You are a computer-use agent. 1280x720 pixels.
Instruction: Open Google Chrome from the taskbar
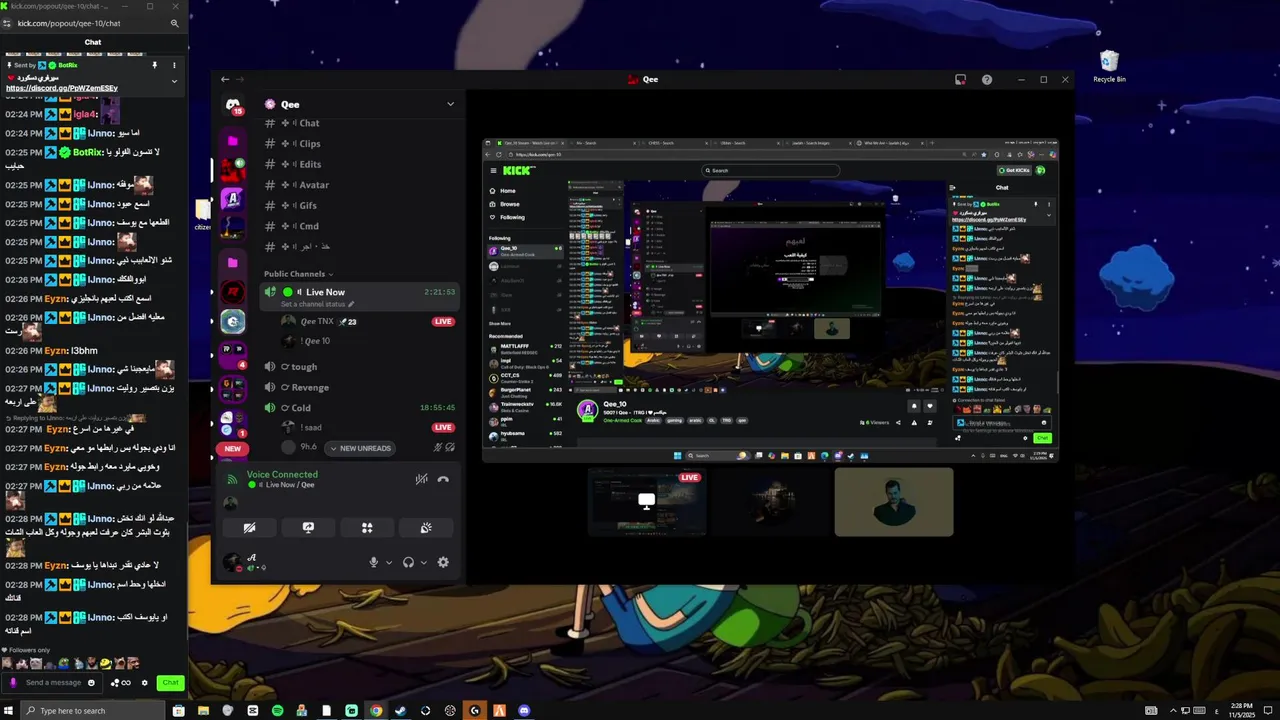click(376, 710)
